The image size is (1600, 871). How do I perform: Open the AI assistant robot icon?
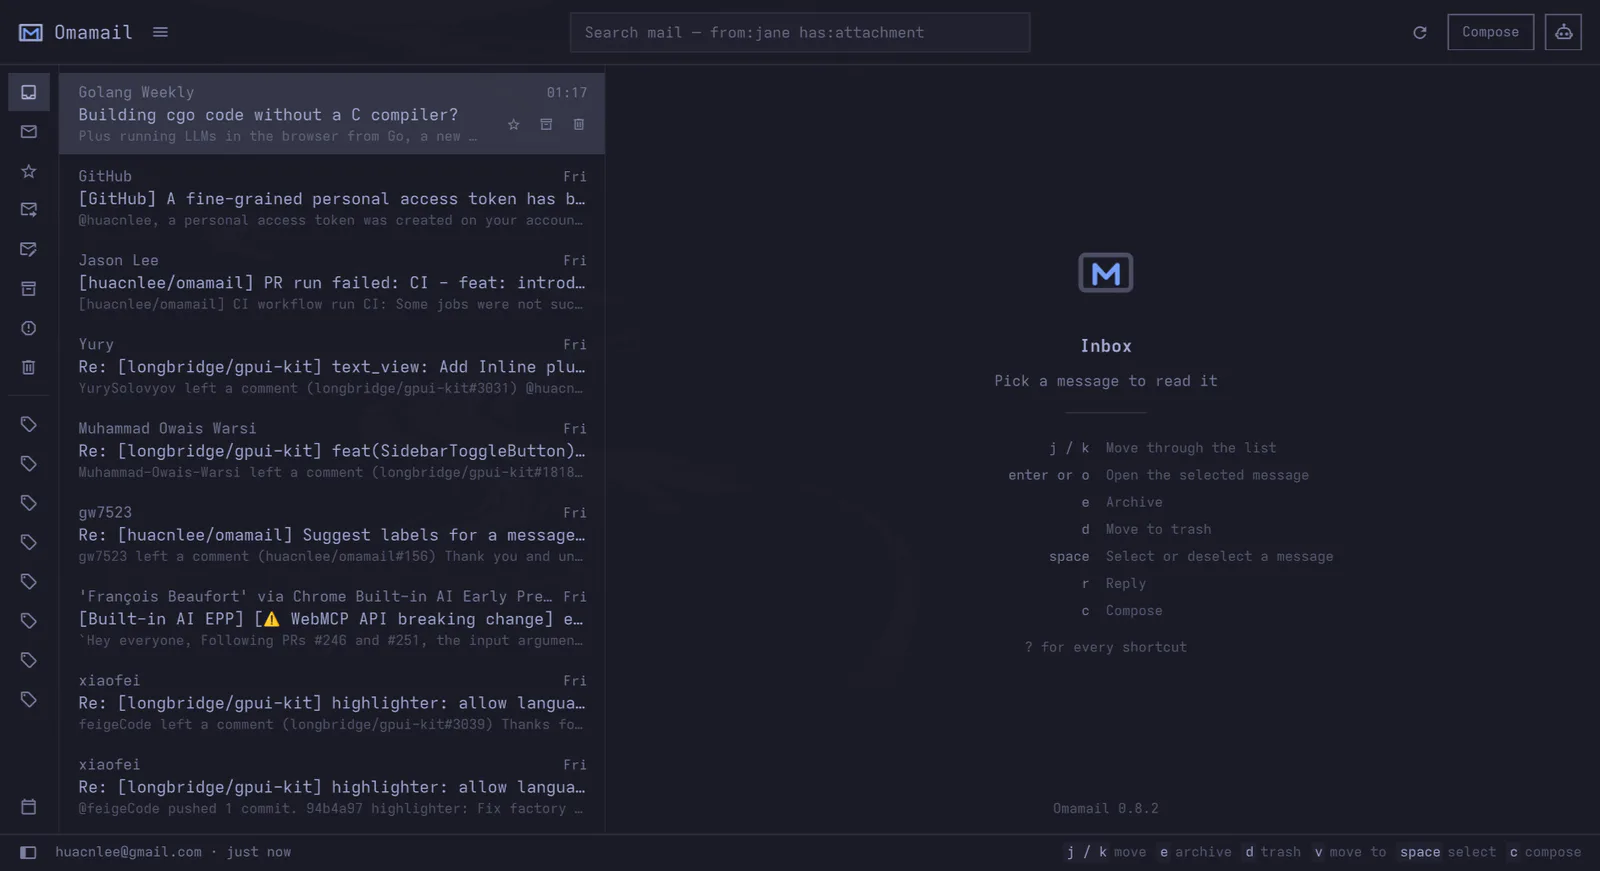pyautogui.click(x=1563, y=32)
